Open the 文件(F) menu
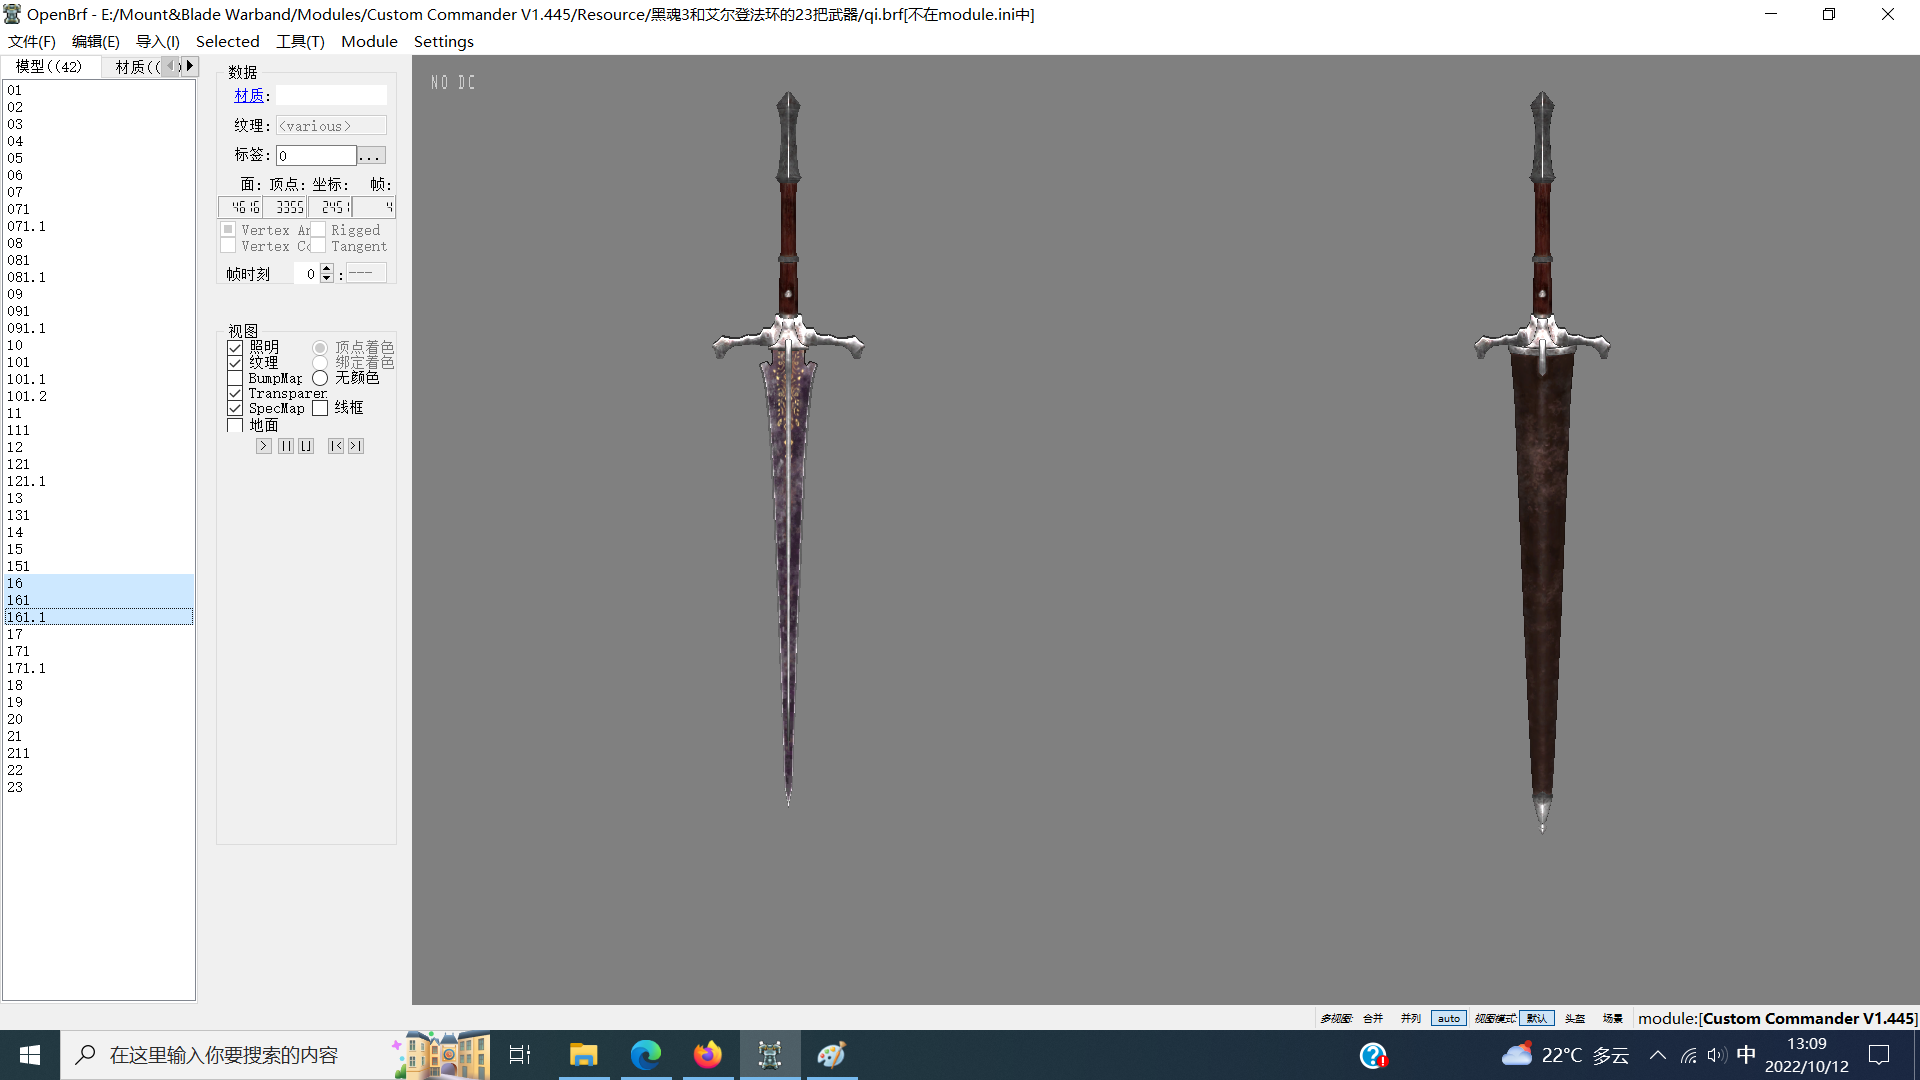 (32, 41)
